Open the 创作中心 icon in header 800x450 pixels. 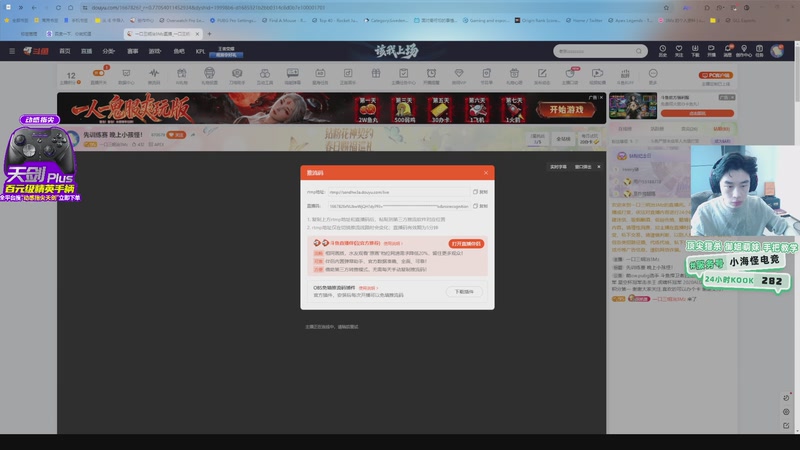[x=744, y=51]
